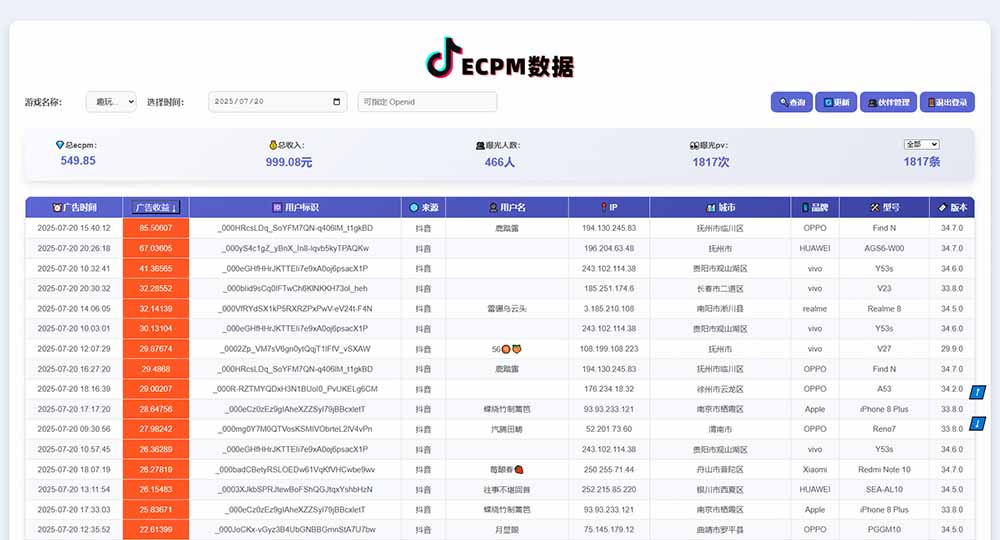Open the 全部 filter dropdown
This screenshot has width=1000, height=540.
pyautogui.click(x=921, y=144)
